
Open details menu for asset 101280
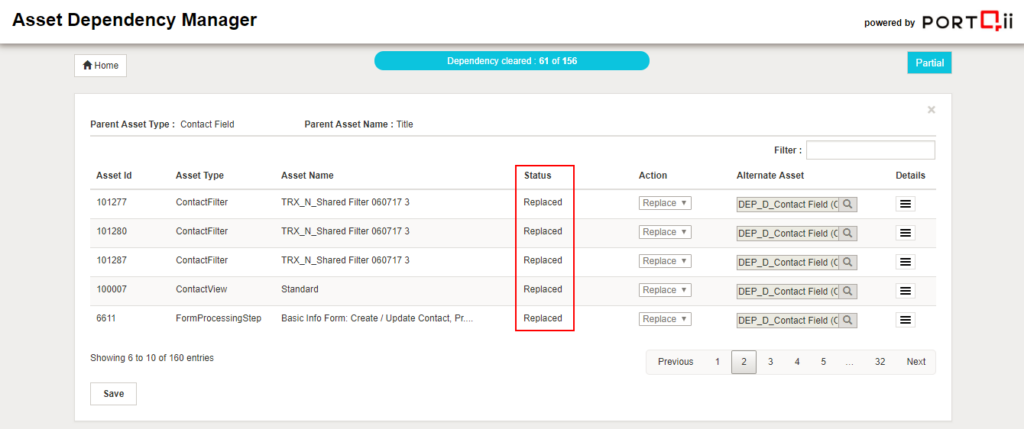(905, 233)
